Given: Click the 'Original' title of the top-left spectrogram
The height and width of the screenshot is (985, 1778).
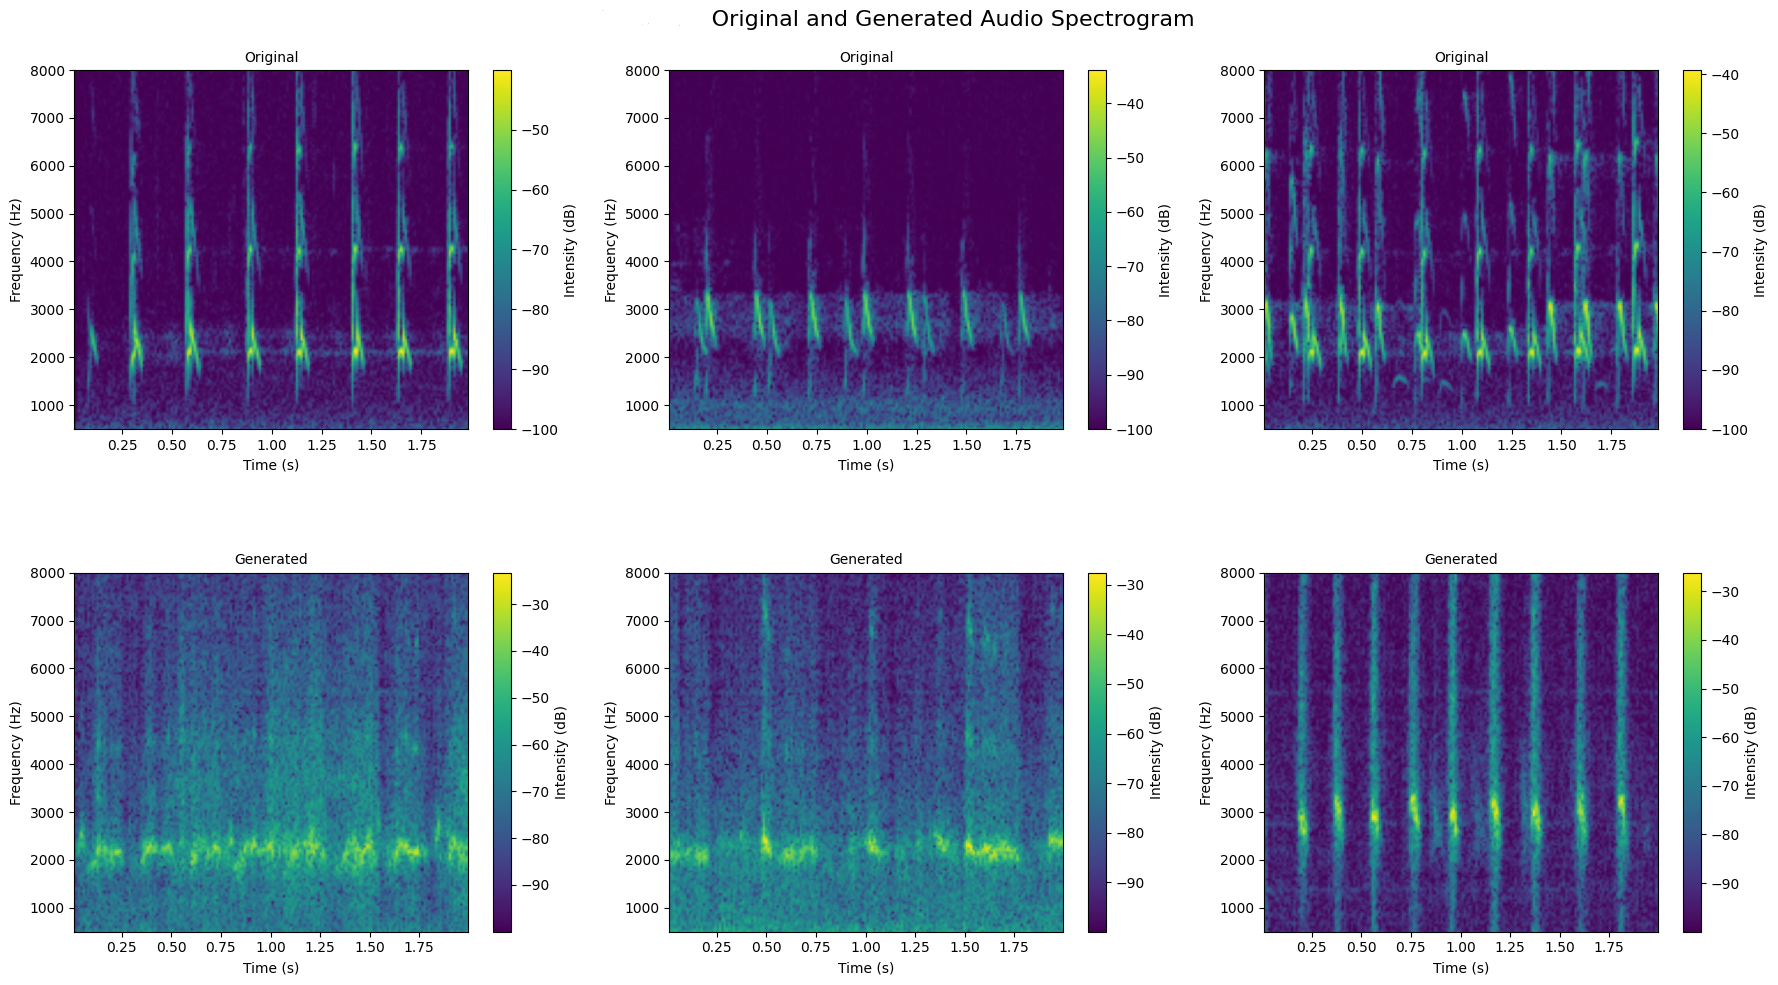Looking at the screenshot, I should click(x=271, y=57).
